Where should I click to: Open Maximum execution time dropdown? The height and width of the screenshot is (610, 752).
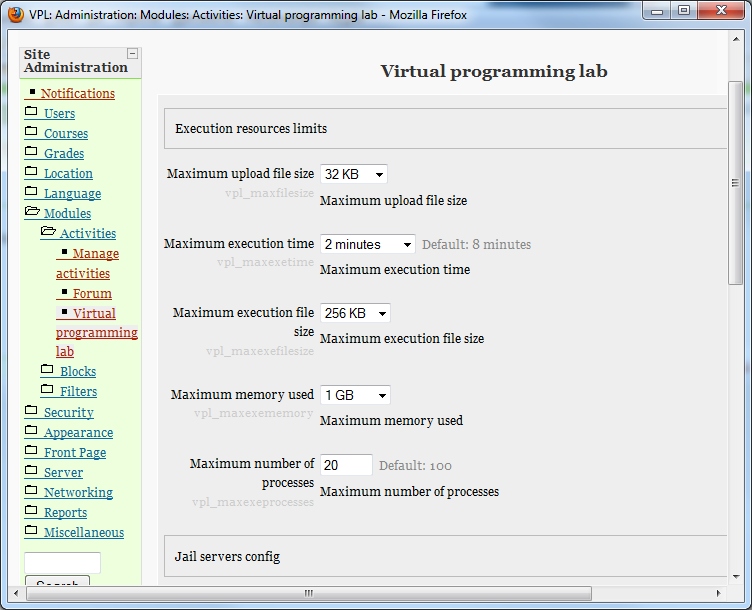coord(367,244)
